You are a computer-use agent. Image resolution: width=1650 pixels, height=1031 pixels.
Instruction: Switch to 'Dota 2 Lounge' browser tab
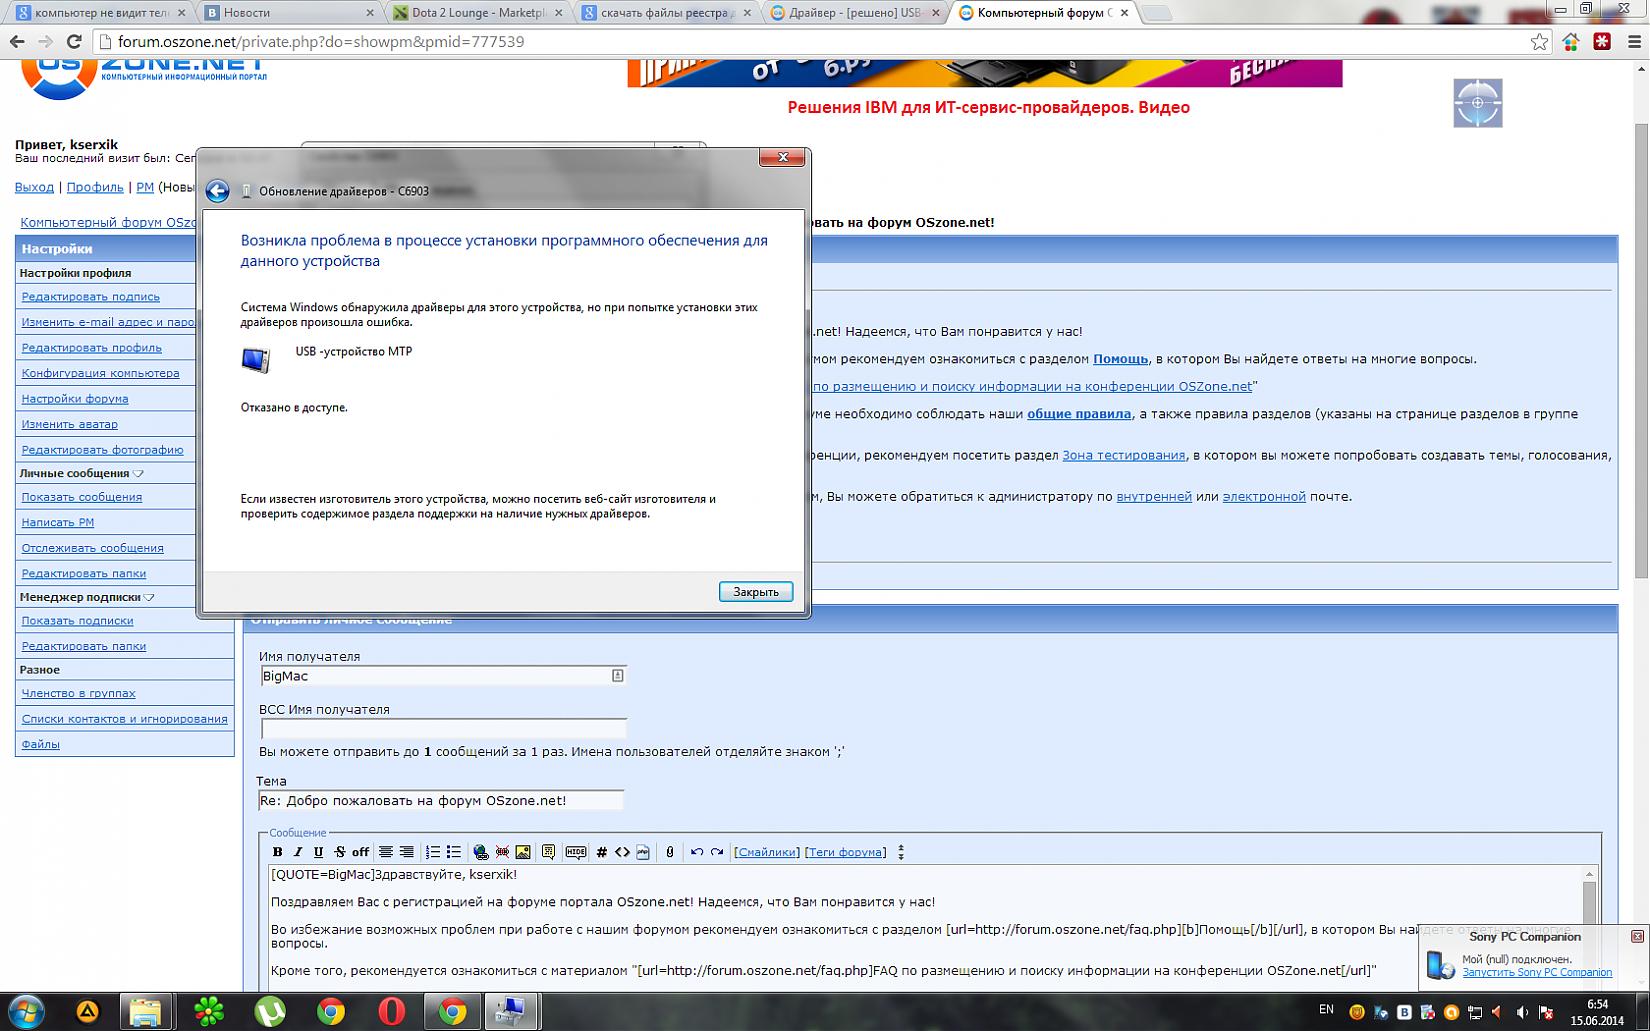[x=479, y=13]
